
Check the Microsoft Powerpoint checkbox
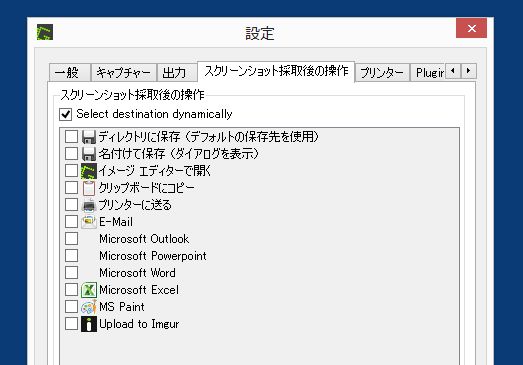point(71,256)
